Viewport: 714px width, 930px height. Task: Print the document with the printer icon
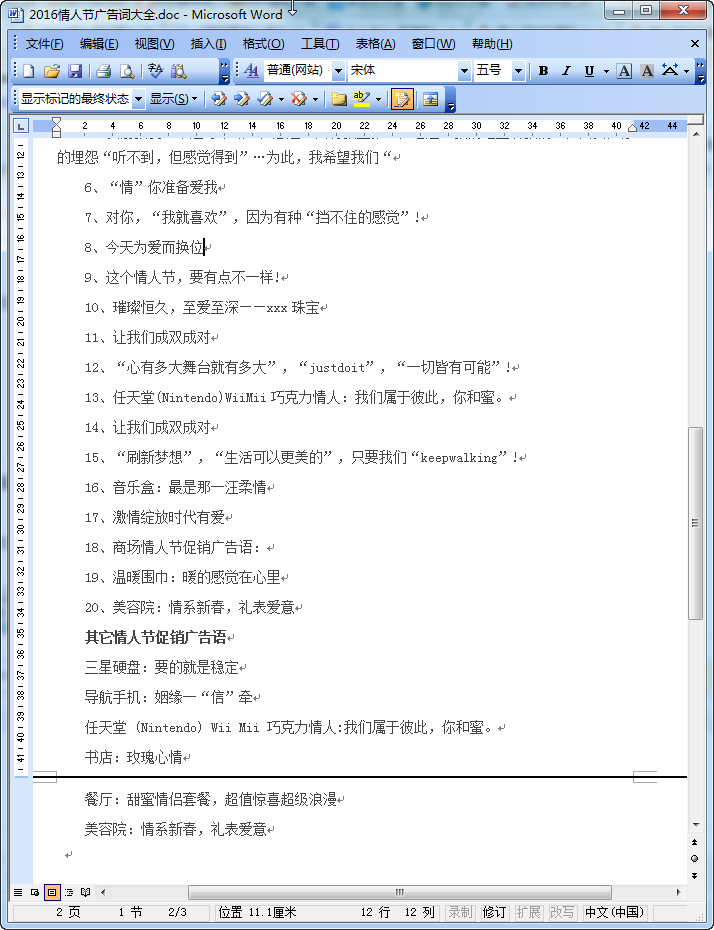[x=104, y=71]
